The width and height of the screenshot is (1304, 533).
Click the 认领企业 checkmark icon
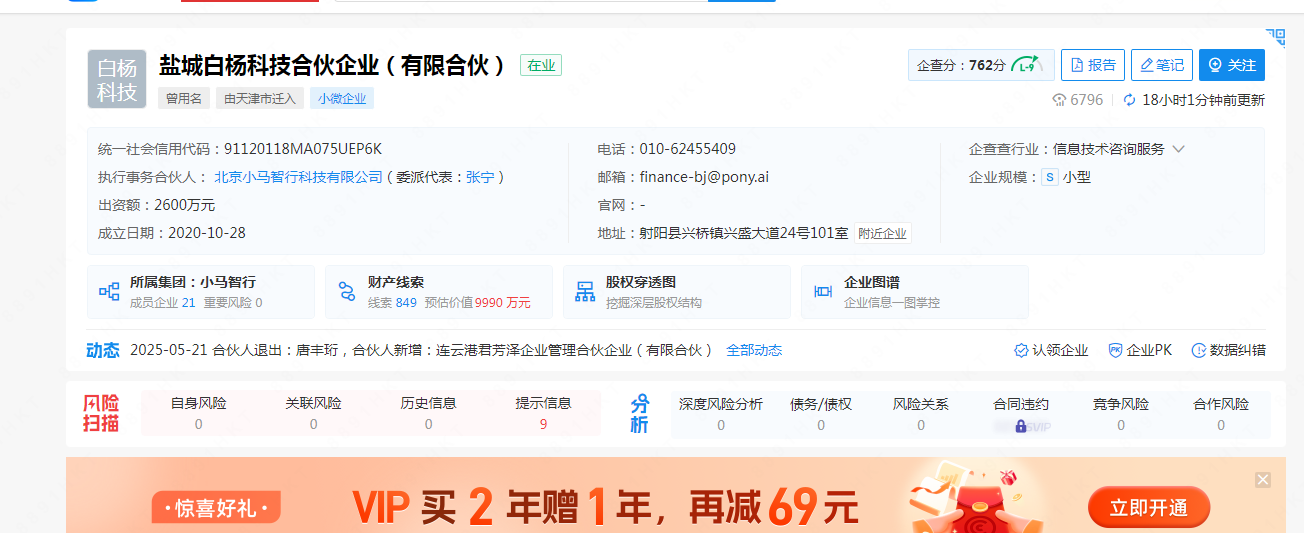pyautogui.click(x=1021, y=350)
